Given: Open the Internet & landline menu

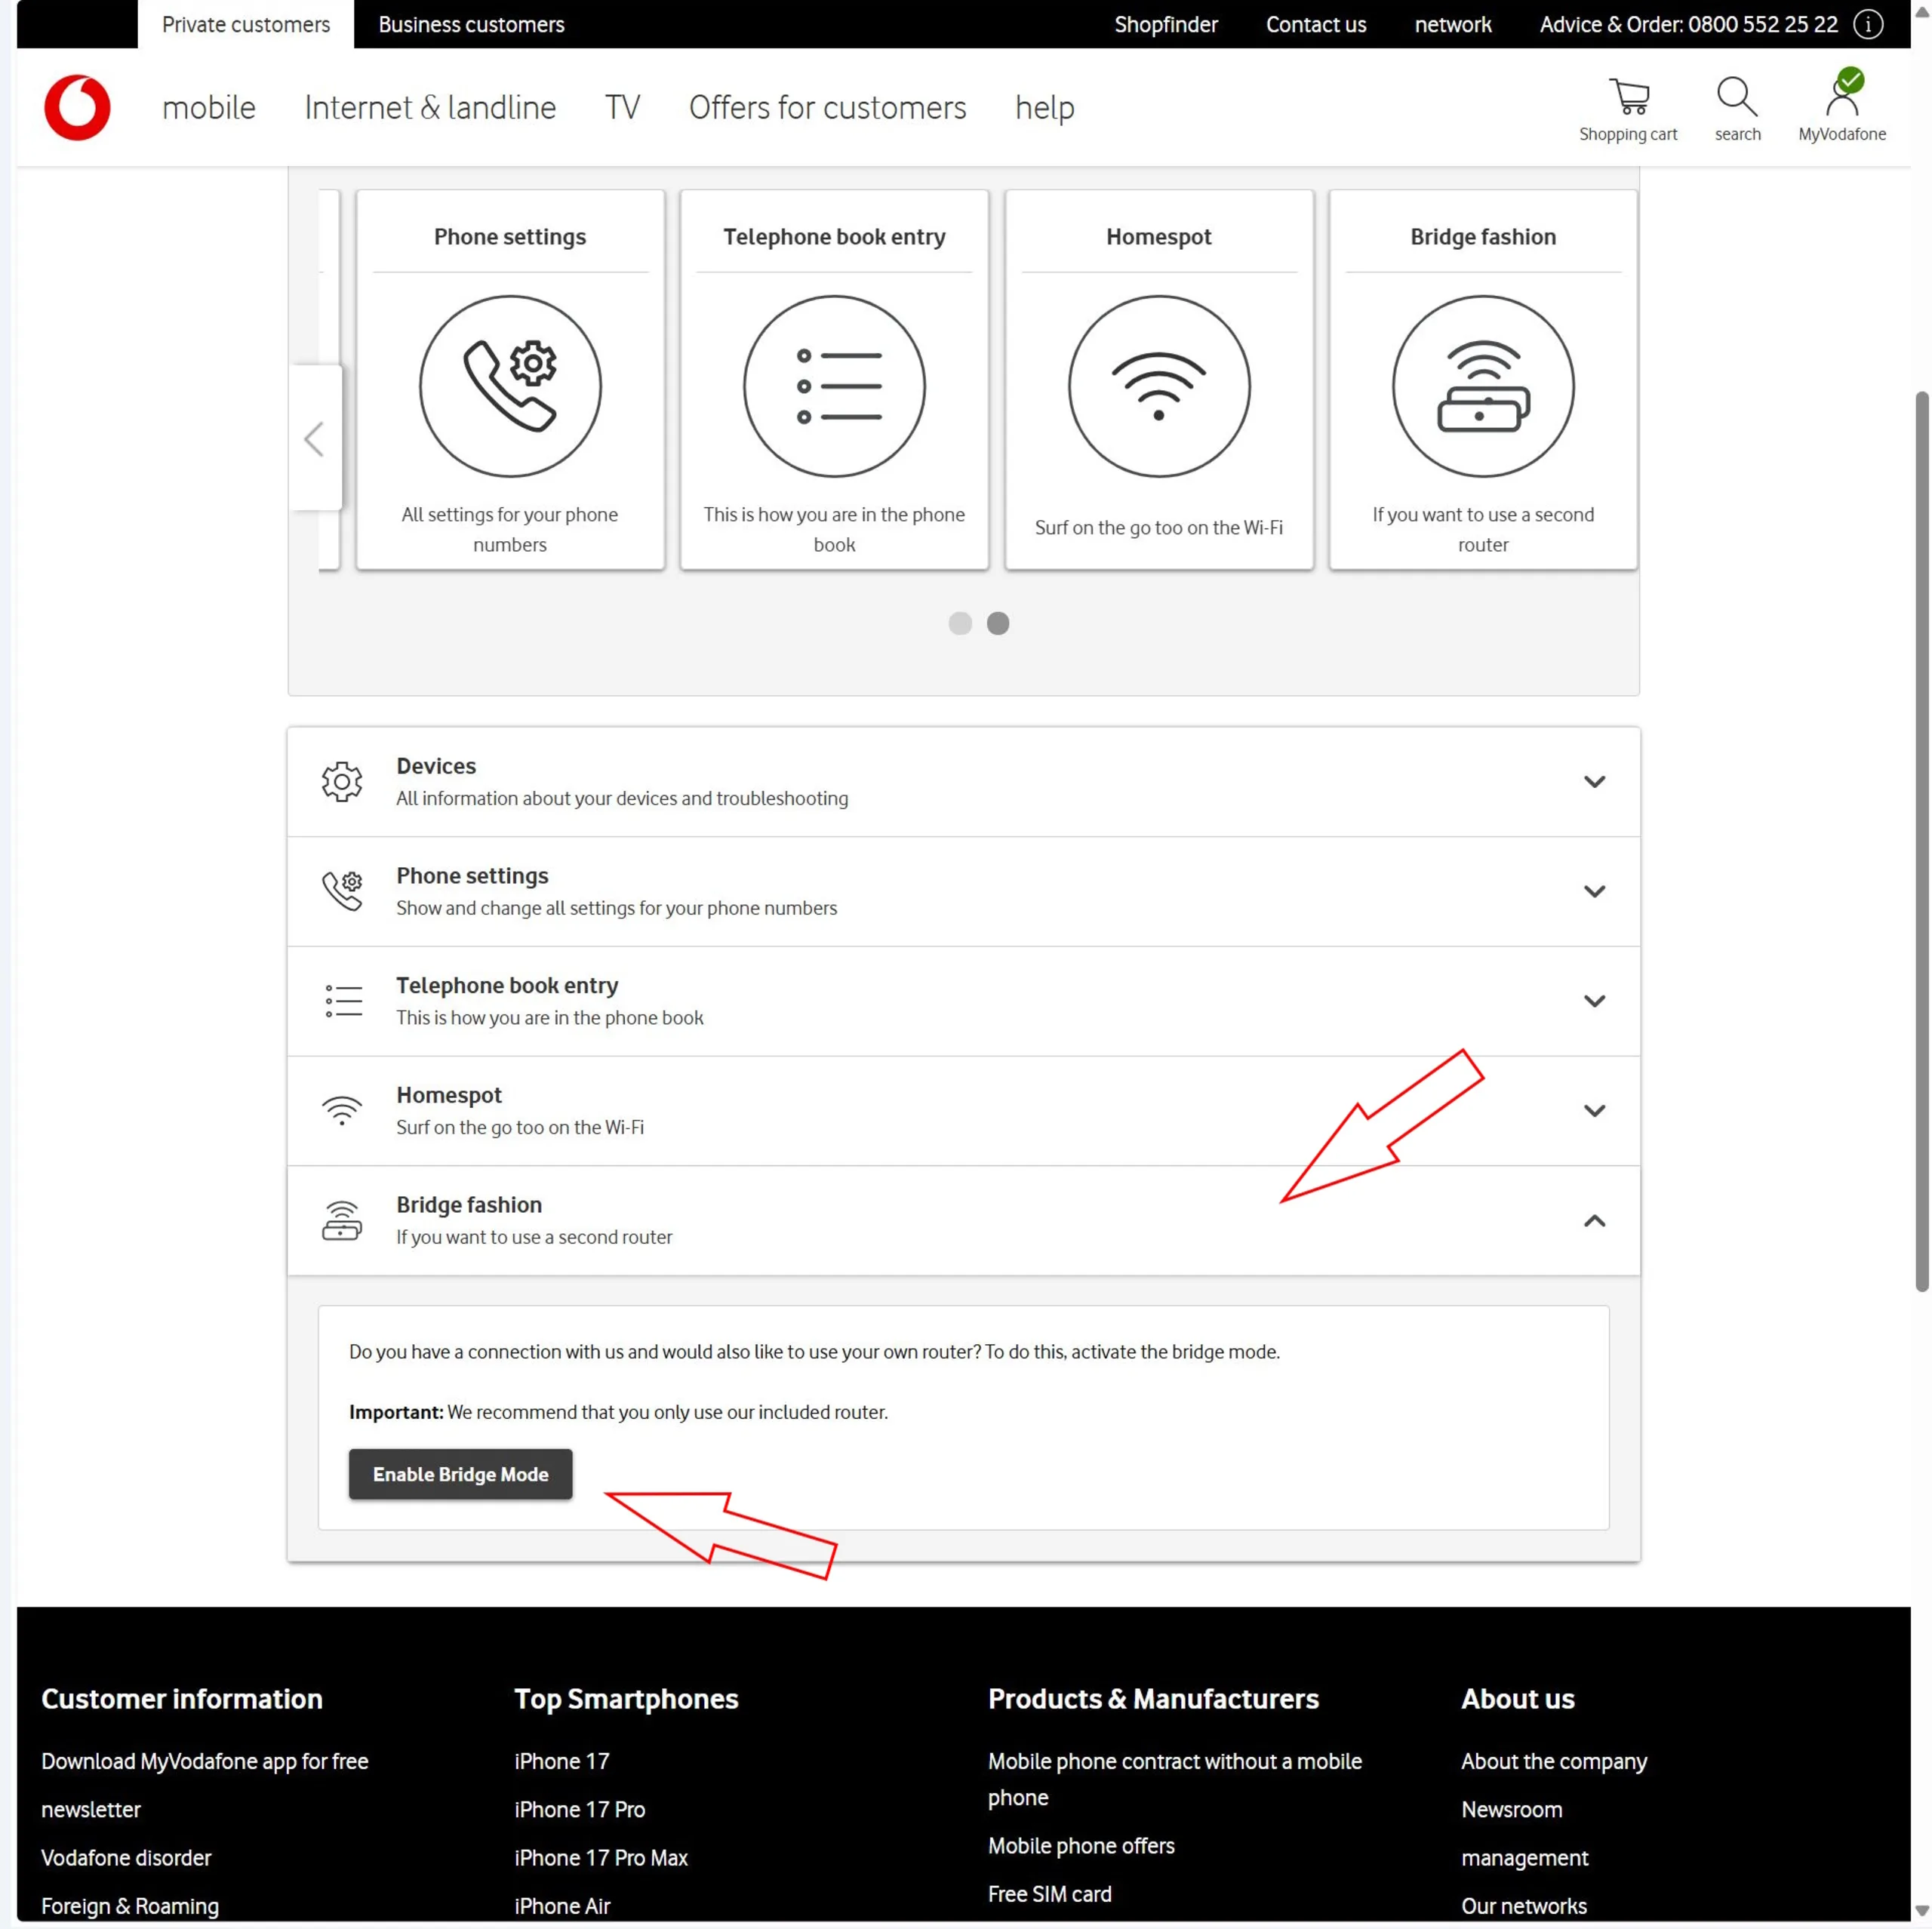Looking at the screenshot, I should coord(430,107).
